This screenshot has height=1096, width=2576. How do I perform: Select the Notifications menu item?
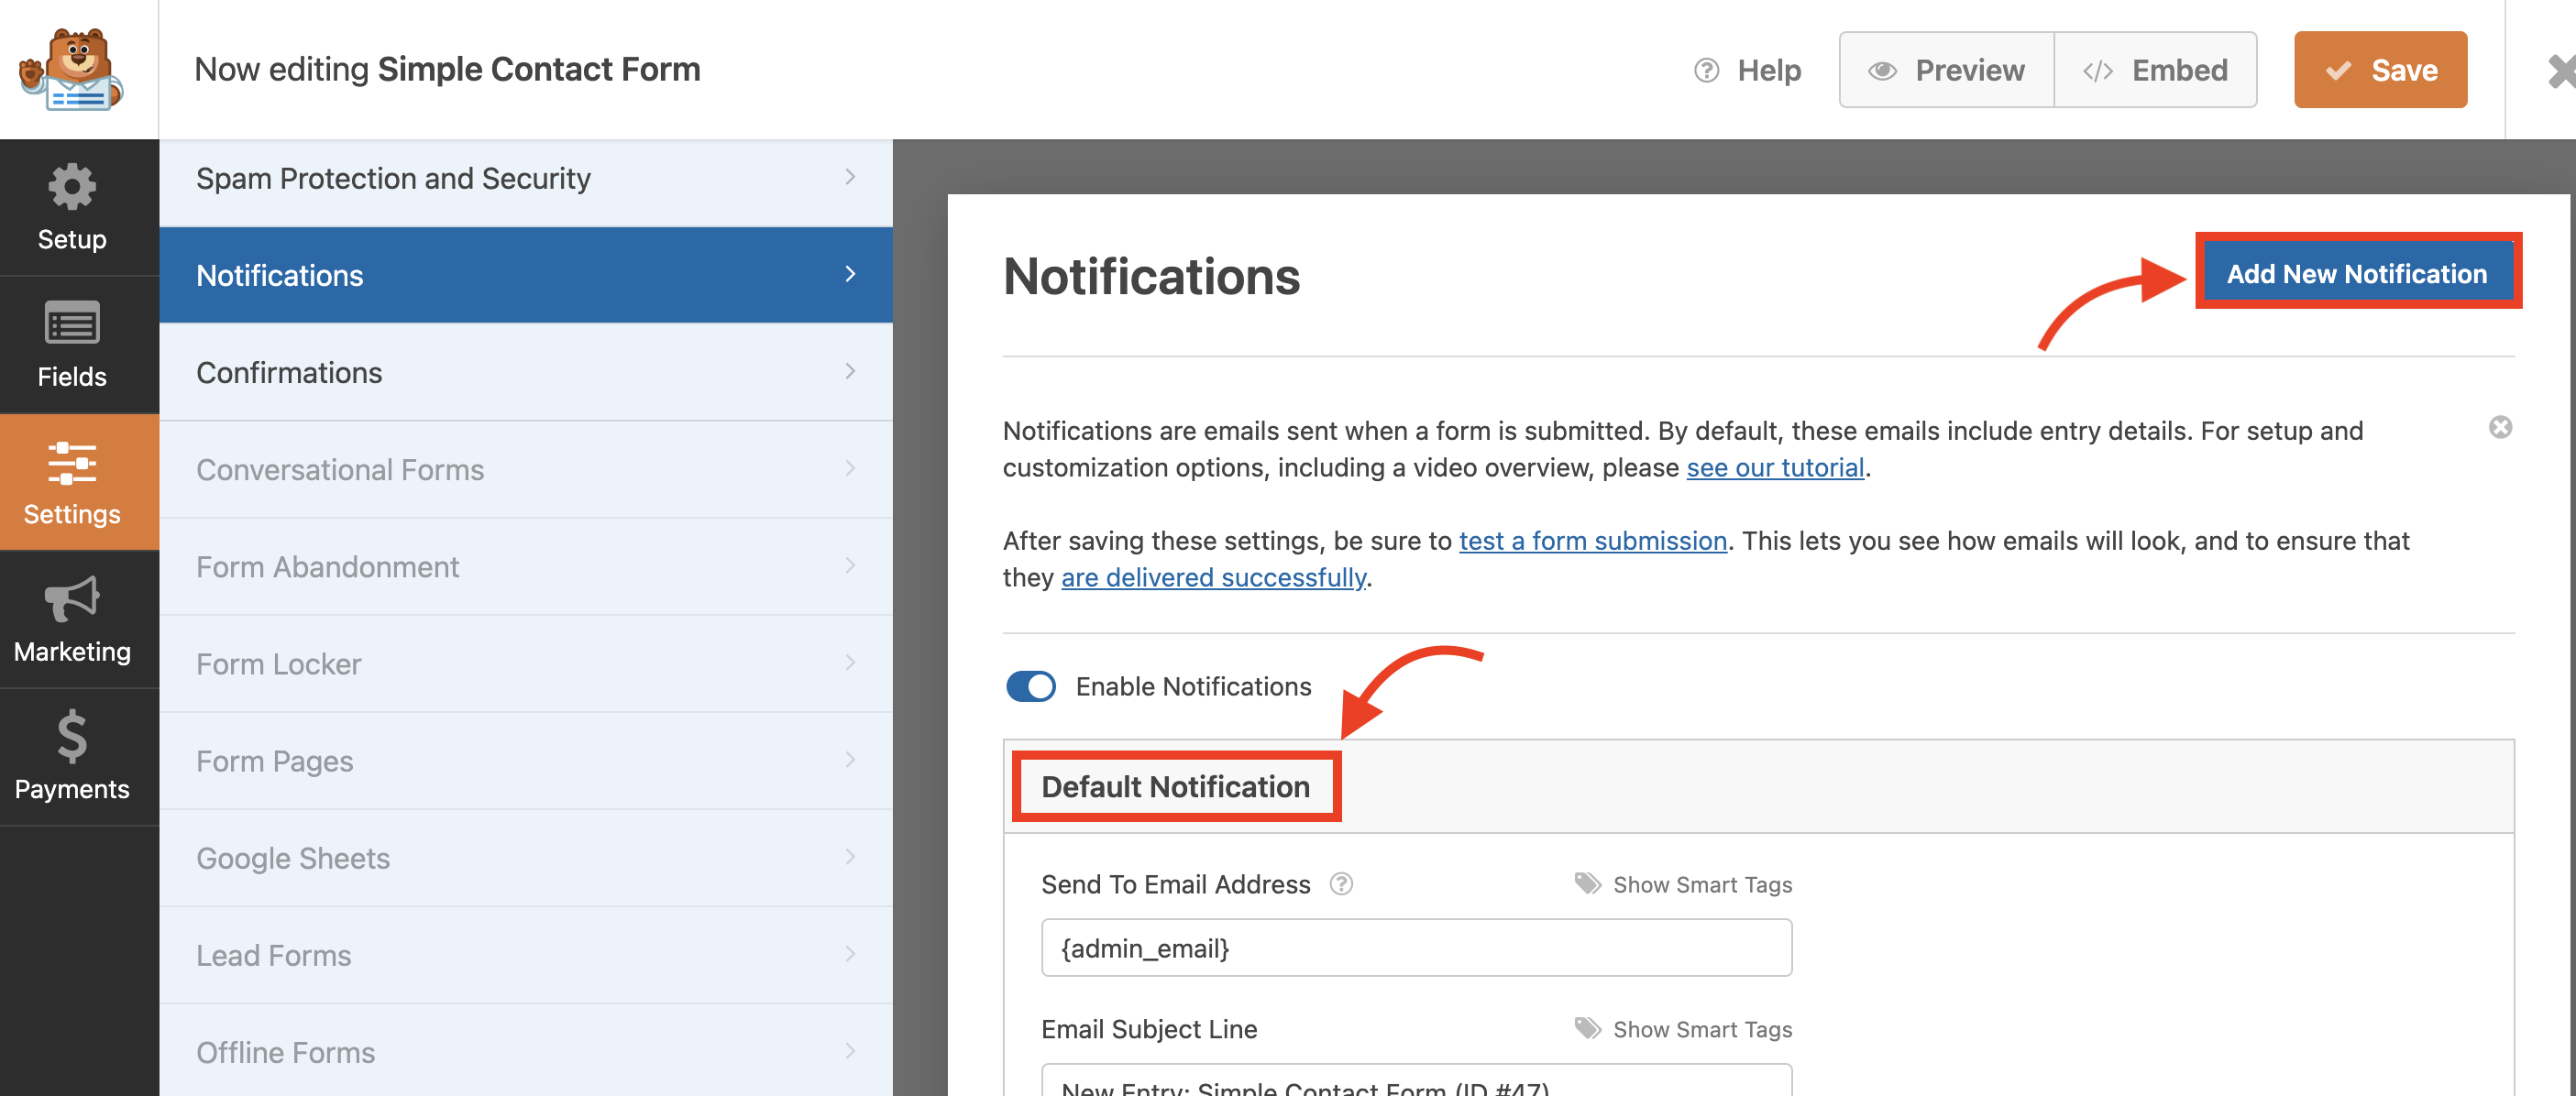[523, 274]
